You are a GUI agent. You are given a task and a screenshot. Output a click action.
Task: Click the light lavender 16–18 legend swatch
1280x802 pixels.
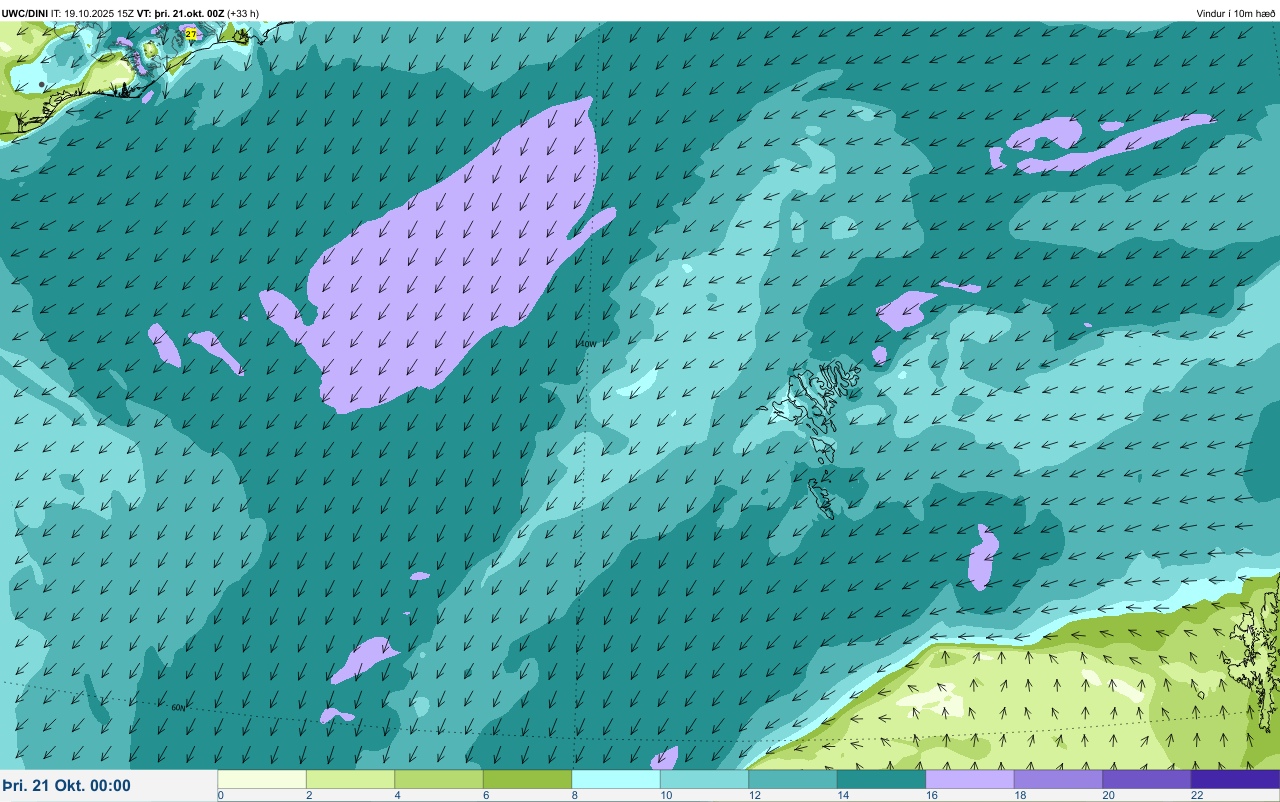pyautogui.click(x=970, y=779)
